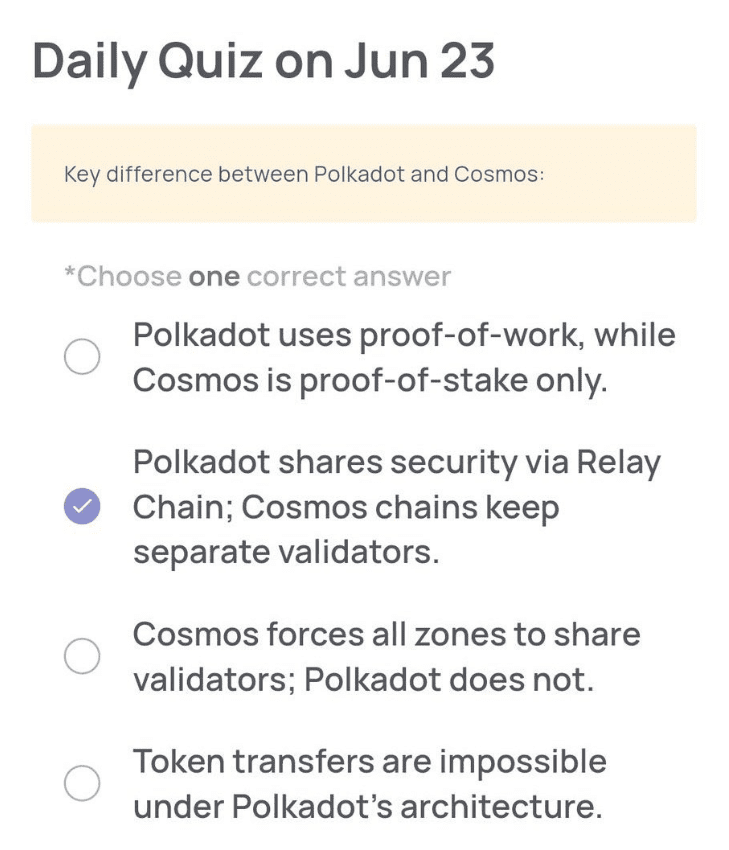Choose the "Token transfers are impossible" radio button
The height and width of the screenshot is (850, 729).
(82, 784)
